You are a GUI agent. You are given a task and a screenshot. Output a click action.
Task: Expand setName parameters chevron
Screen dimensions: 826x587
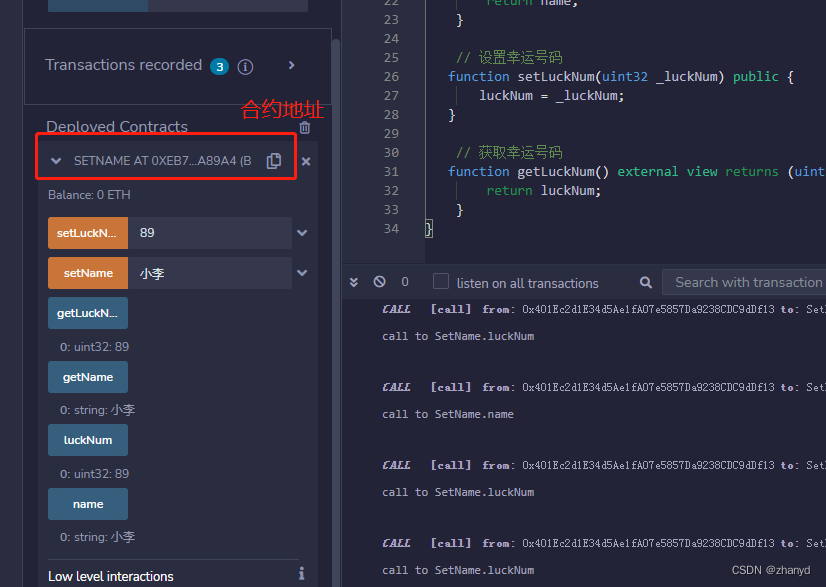[x=302, y=273]
